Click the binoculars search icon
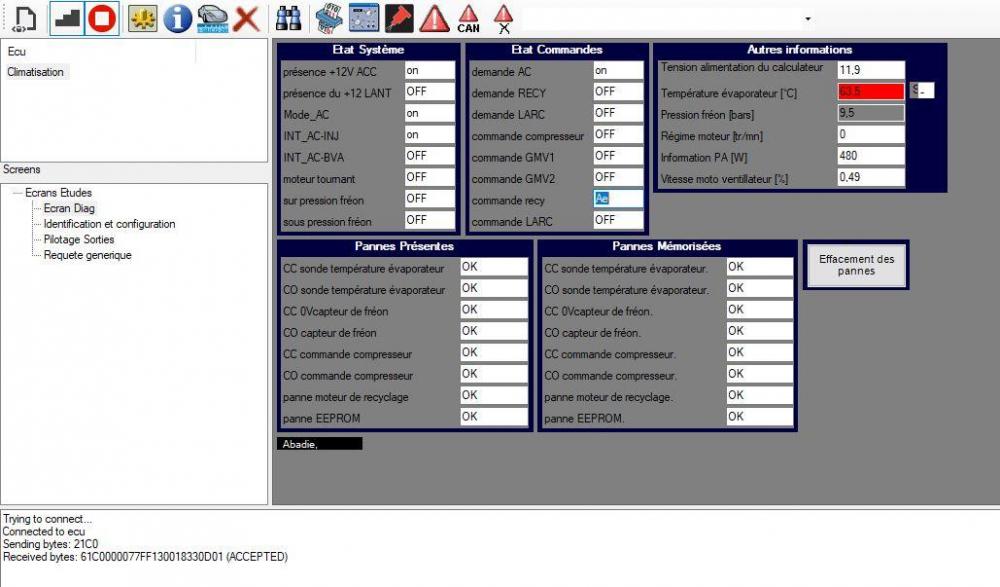The width and height of the screenshot is (1000, 587). pyautogui.click(x=288, y=19)
